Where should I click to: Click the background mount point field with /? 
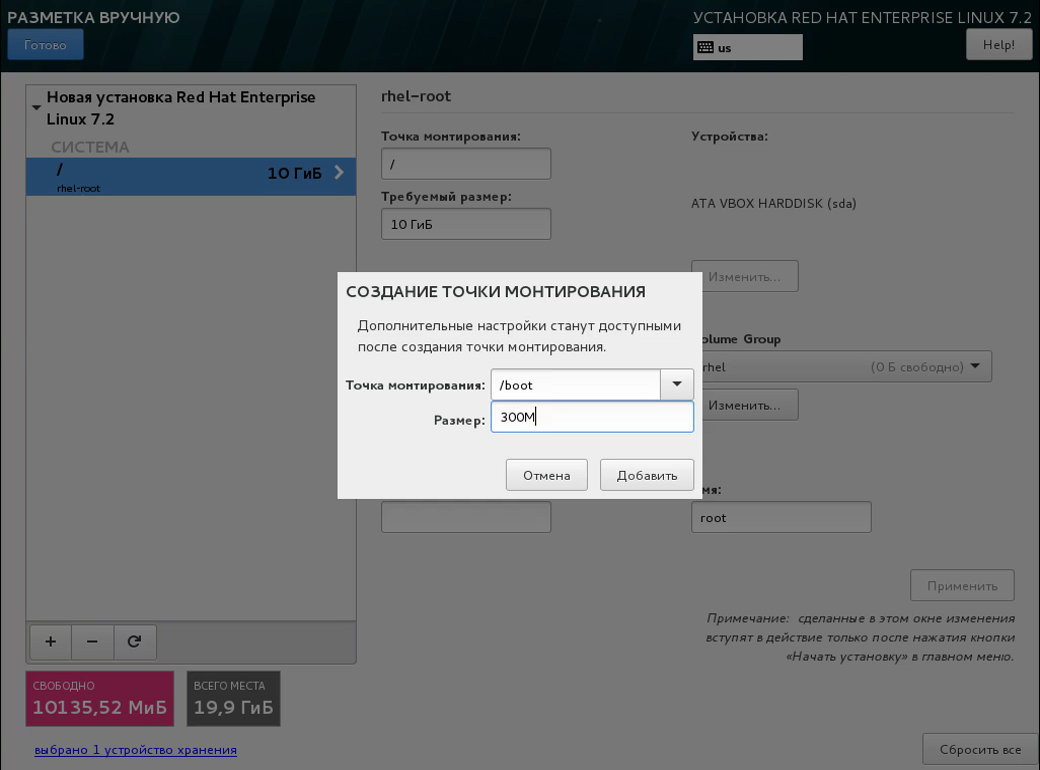(x=466, y=164)
